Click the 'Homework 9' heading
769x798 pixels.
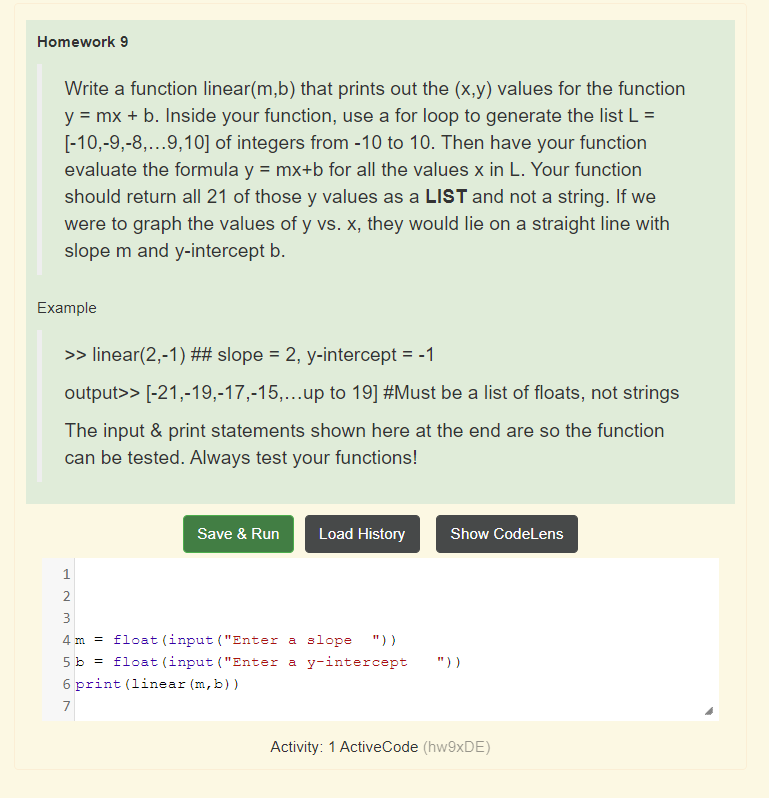82,42
